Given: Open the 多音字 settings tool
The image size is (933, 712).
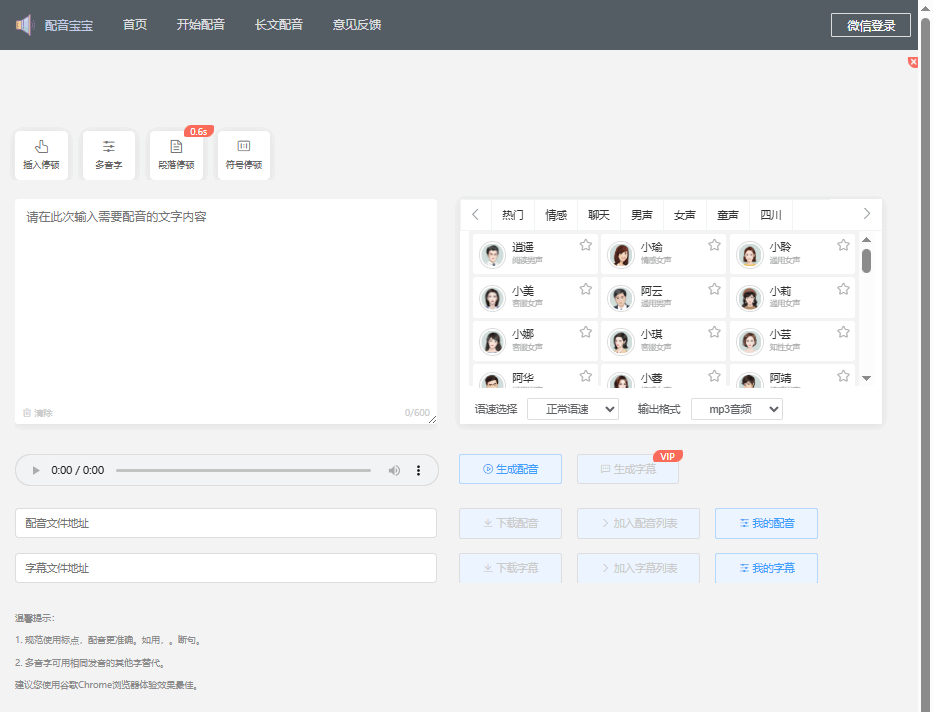Looking at the screenshot, I should tap(109, 147).
